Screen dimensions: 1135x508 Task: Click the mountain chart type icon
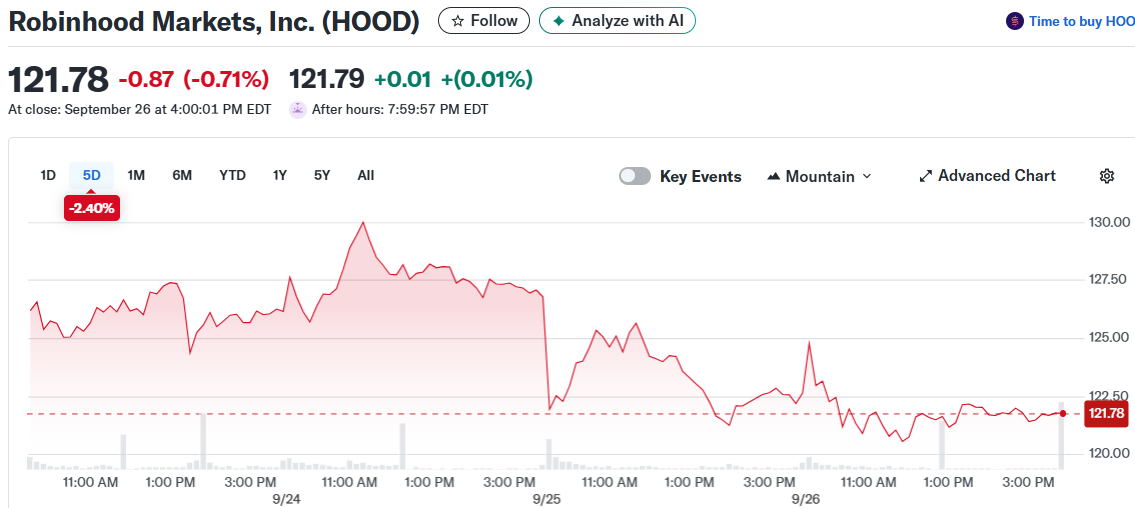coord(773,177)
